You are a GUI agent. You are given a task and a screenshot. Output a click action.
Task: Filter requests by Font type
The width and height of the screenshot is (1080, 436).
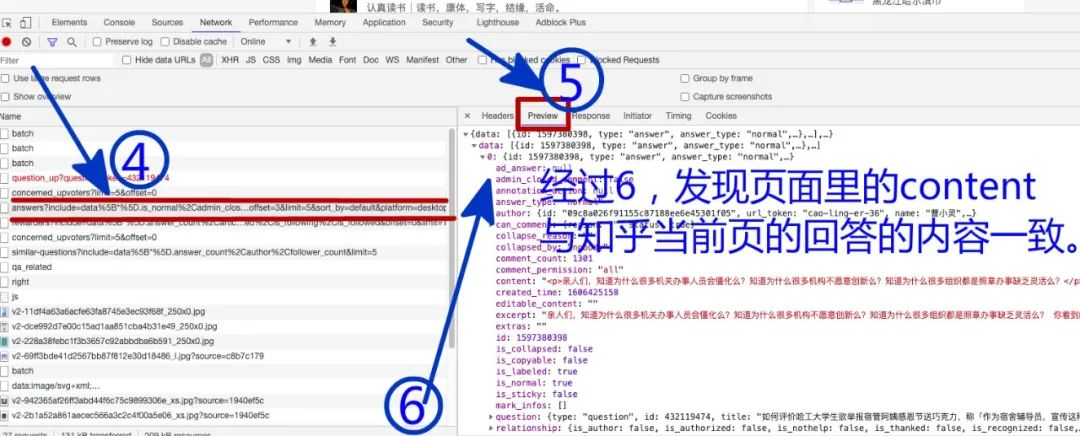pos(348,60)
